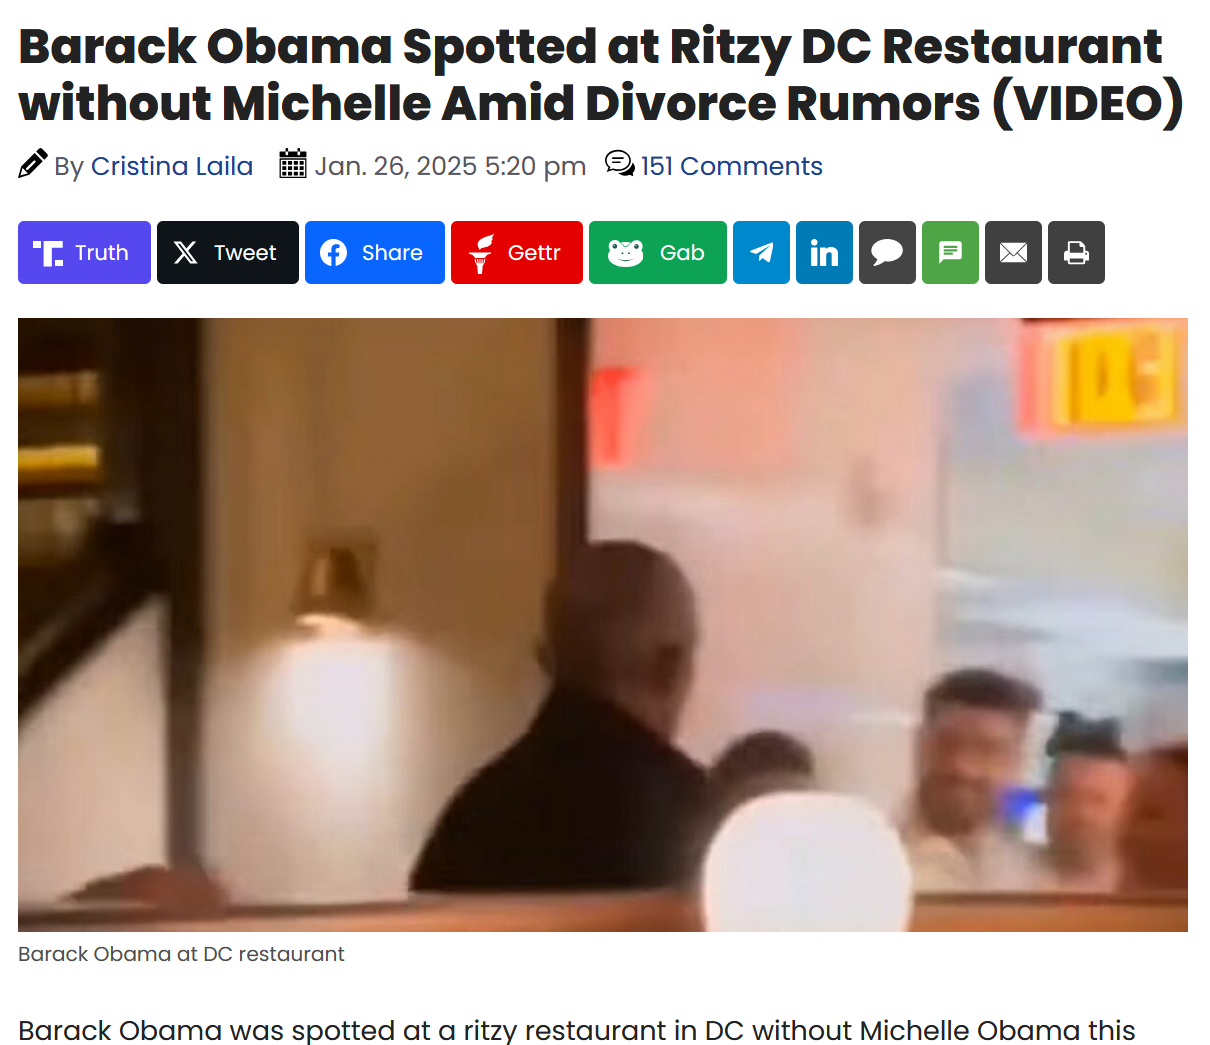Click the Gettr torch icon

pos(482,254)
